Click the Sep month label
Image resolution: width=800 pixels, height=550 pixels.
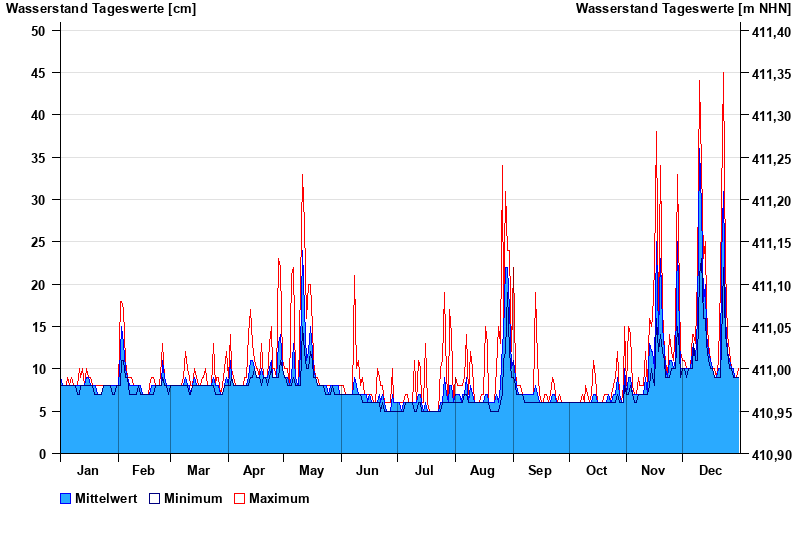click(540, 470)
